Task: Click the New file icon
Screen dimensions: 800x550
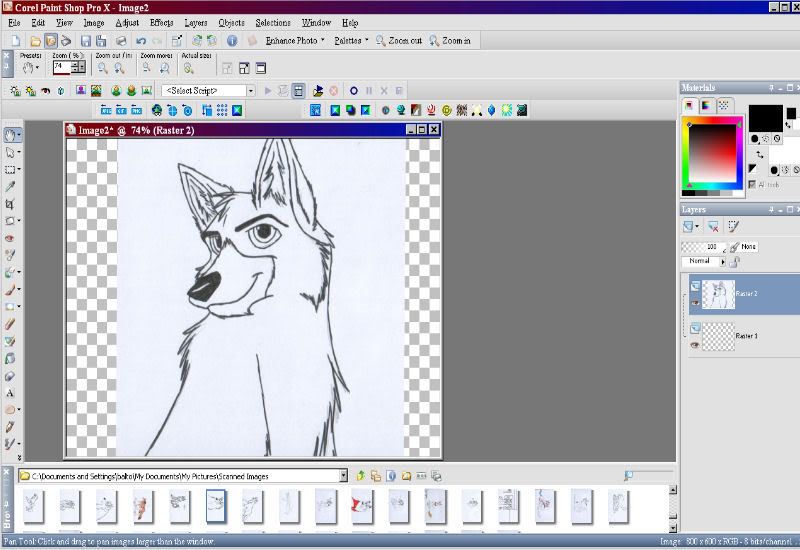Action: [16, 41]
